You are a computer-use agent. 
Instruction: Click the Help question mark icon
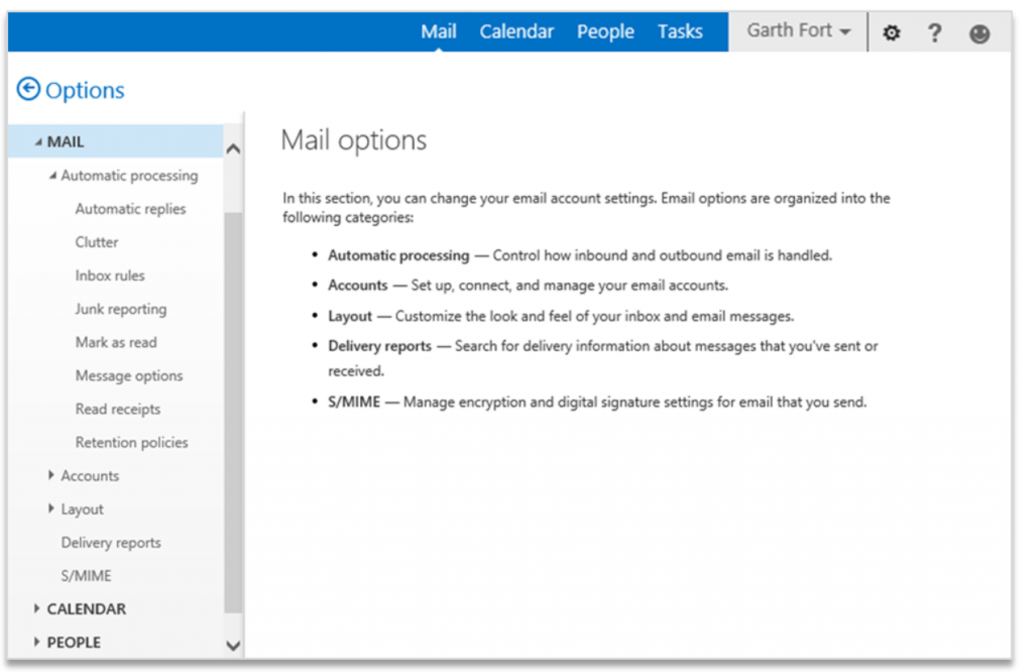pos(934,32)
